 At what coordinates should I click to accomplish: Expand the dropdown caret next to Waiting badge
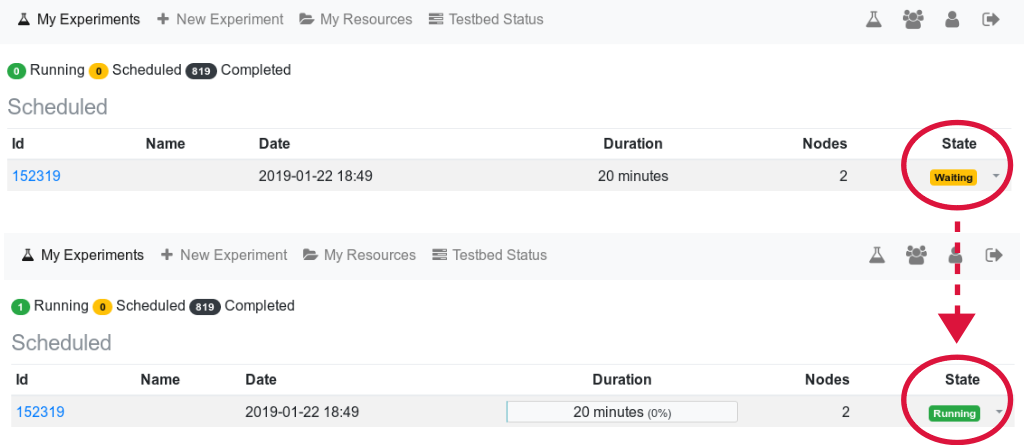tap(996, 176)
